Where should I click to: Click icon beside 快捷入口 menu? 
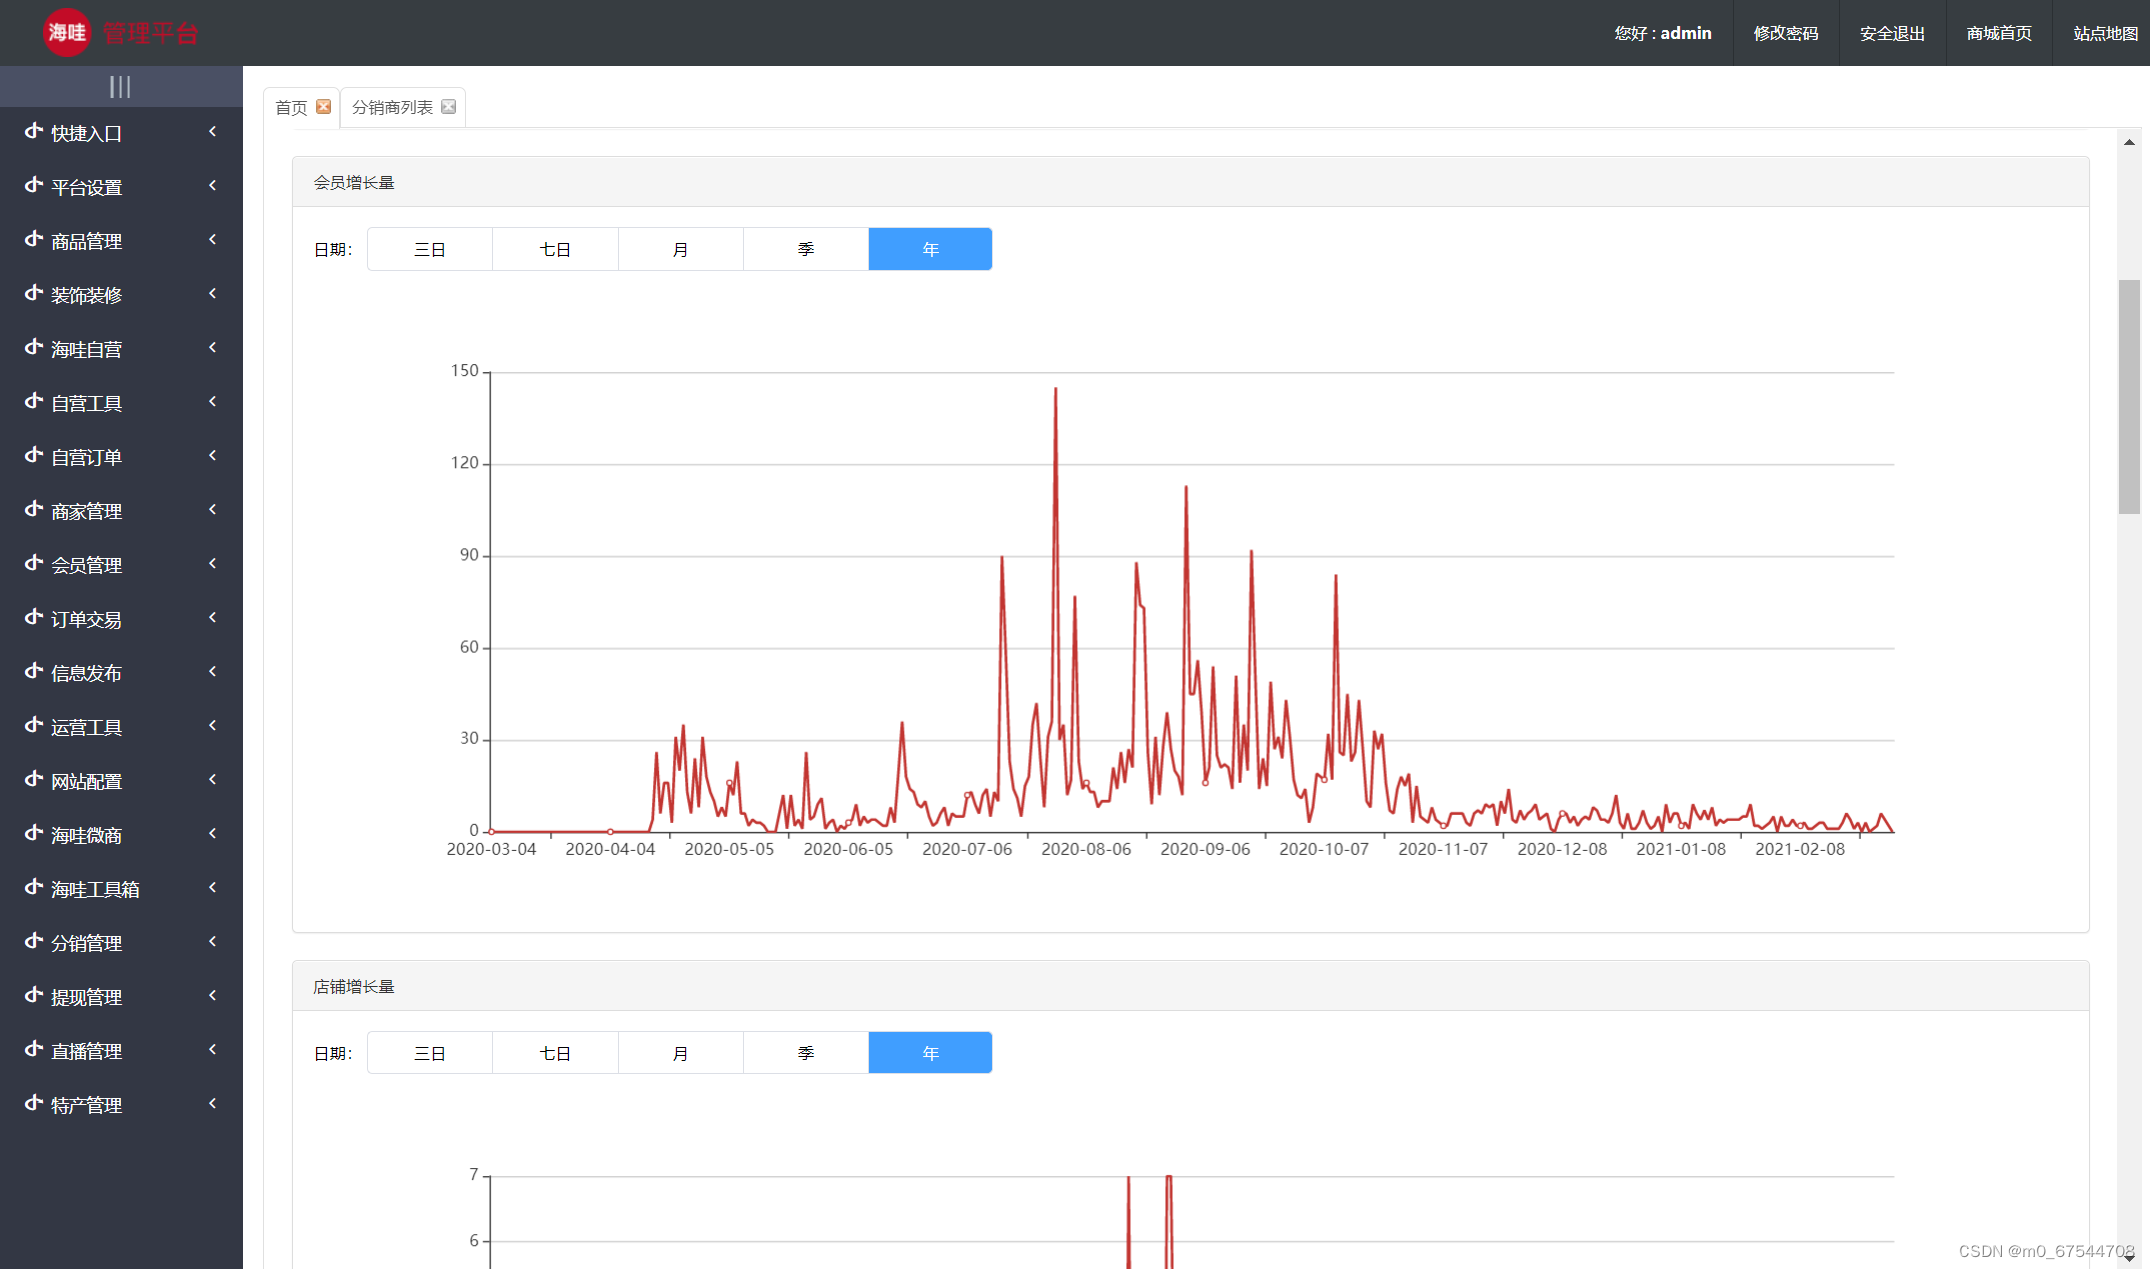34,132
